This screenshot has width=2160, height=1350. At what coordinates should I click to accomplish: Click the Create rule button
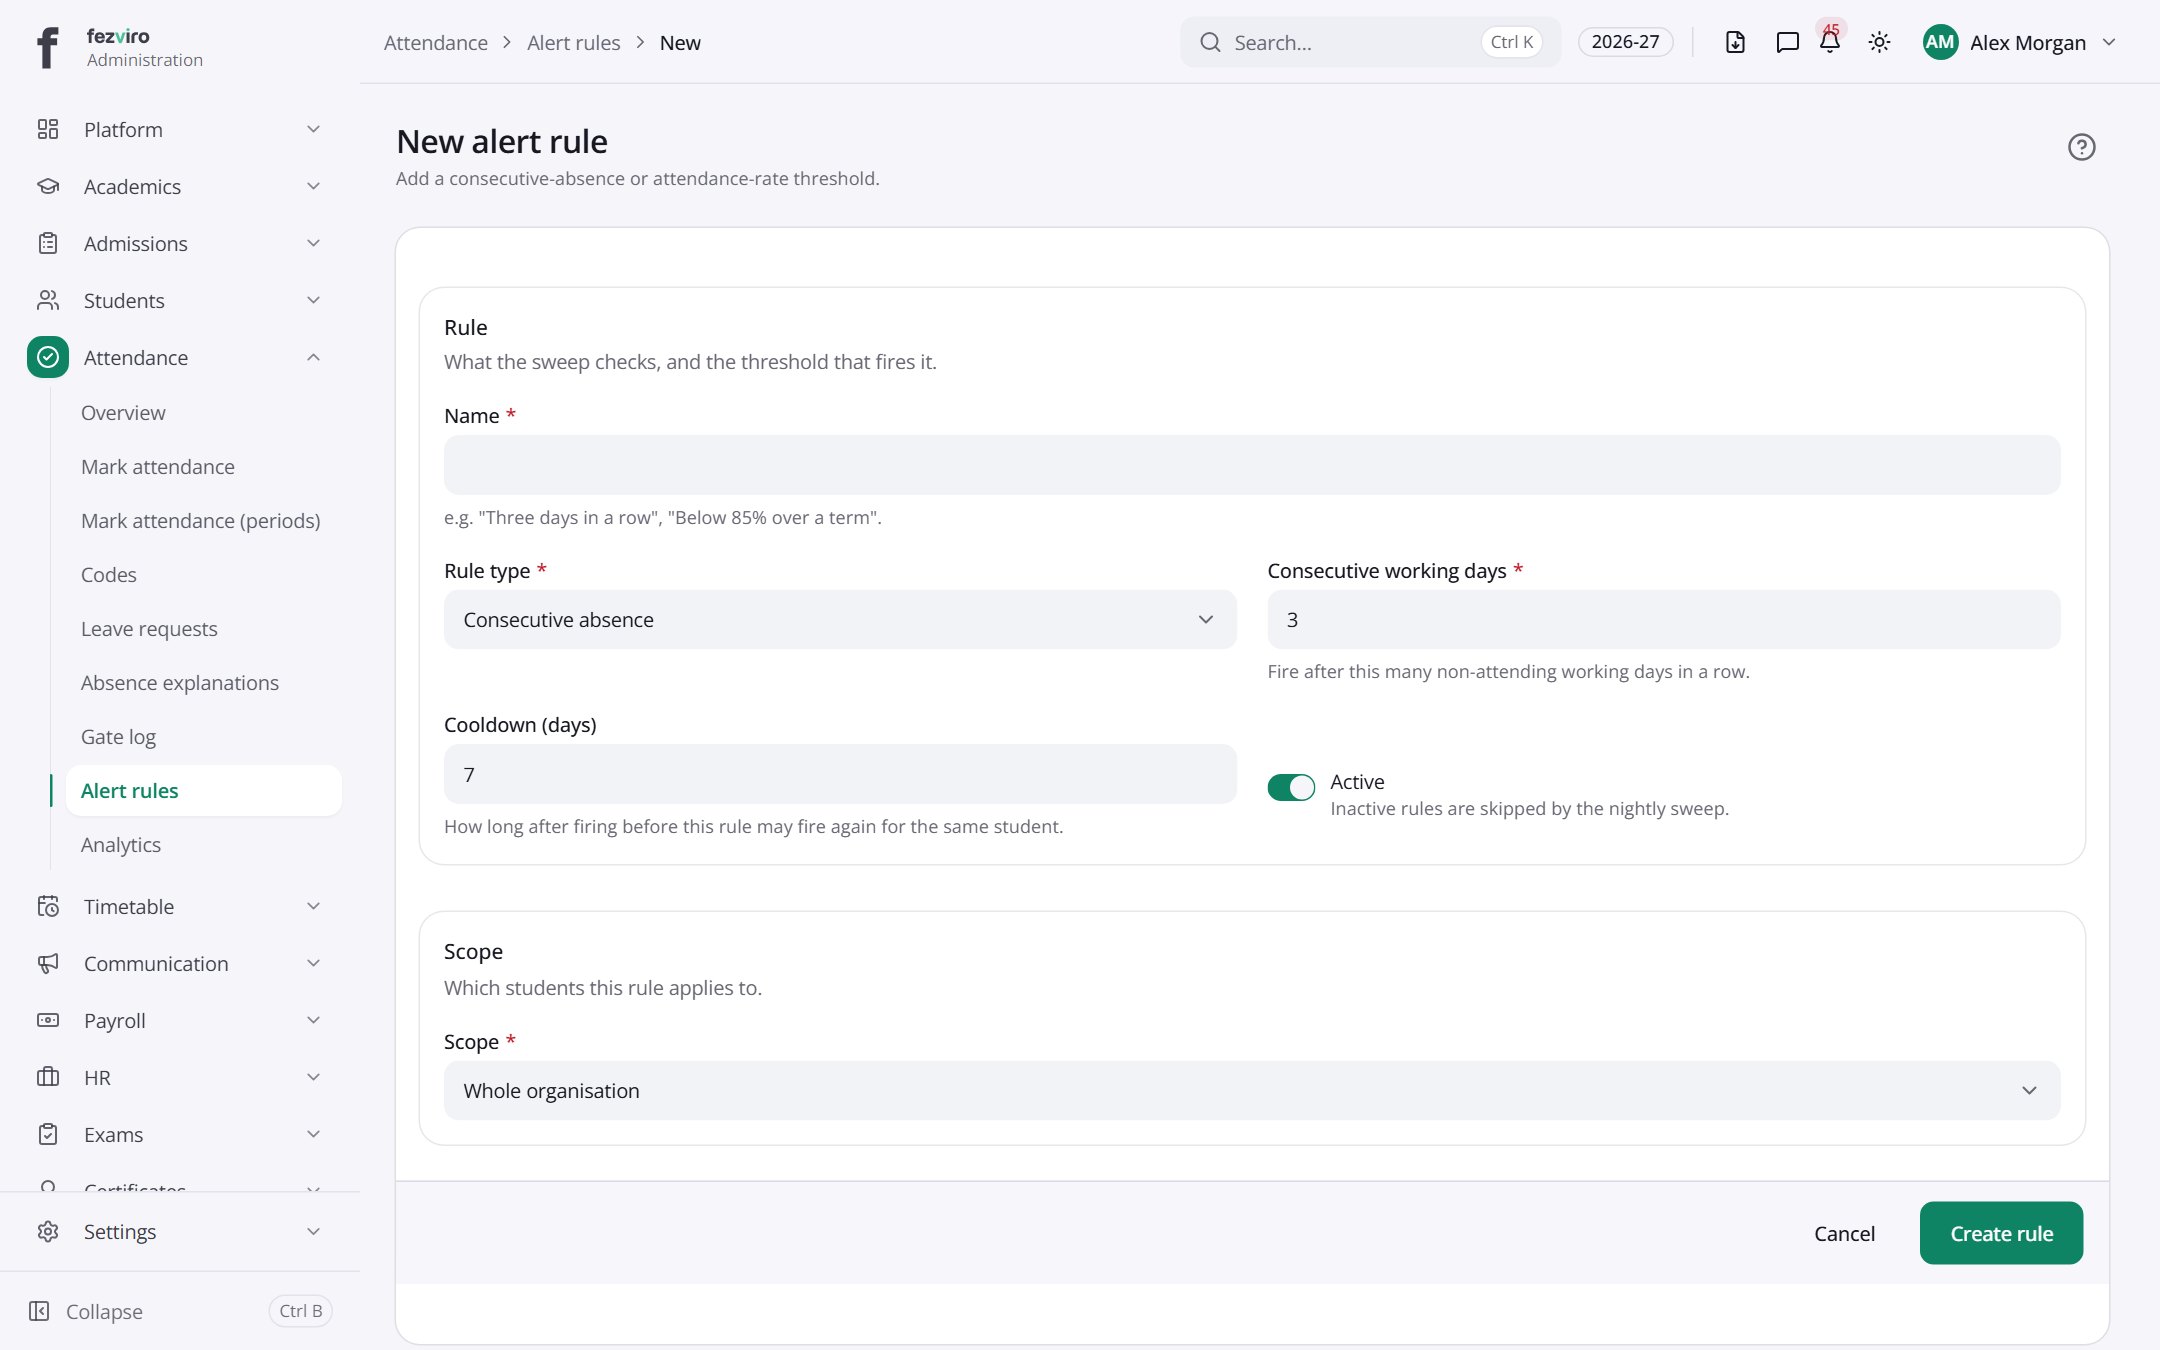(2001, 1233)
